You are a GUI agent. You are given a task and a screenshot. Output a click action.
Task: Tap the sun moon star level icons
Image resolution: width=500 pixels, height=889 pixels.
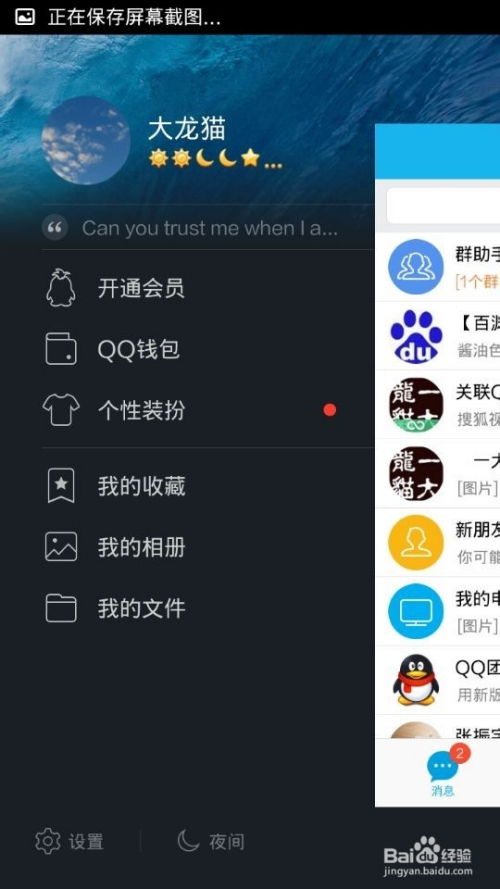215,158
